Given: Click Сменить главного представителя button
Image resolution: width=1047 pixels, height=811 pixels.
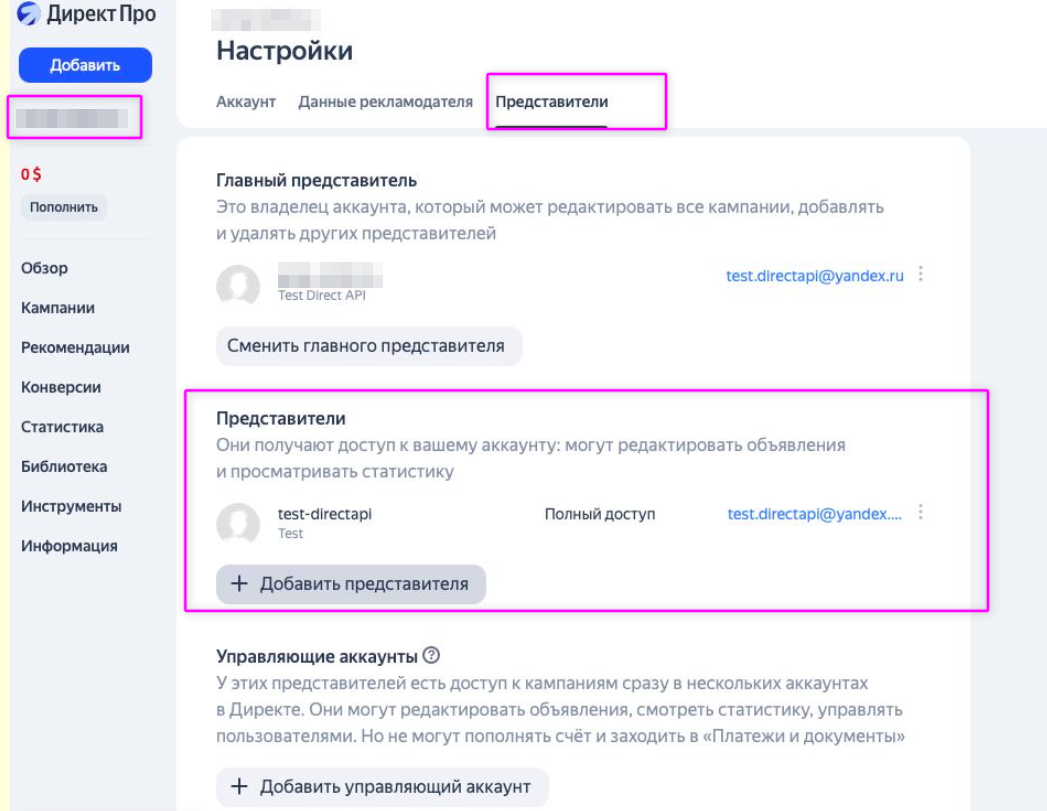Looking at the screenshot, I should click(x=369, y=346).
